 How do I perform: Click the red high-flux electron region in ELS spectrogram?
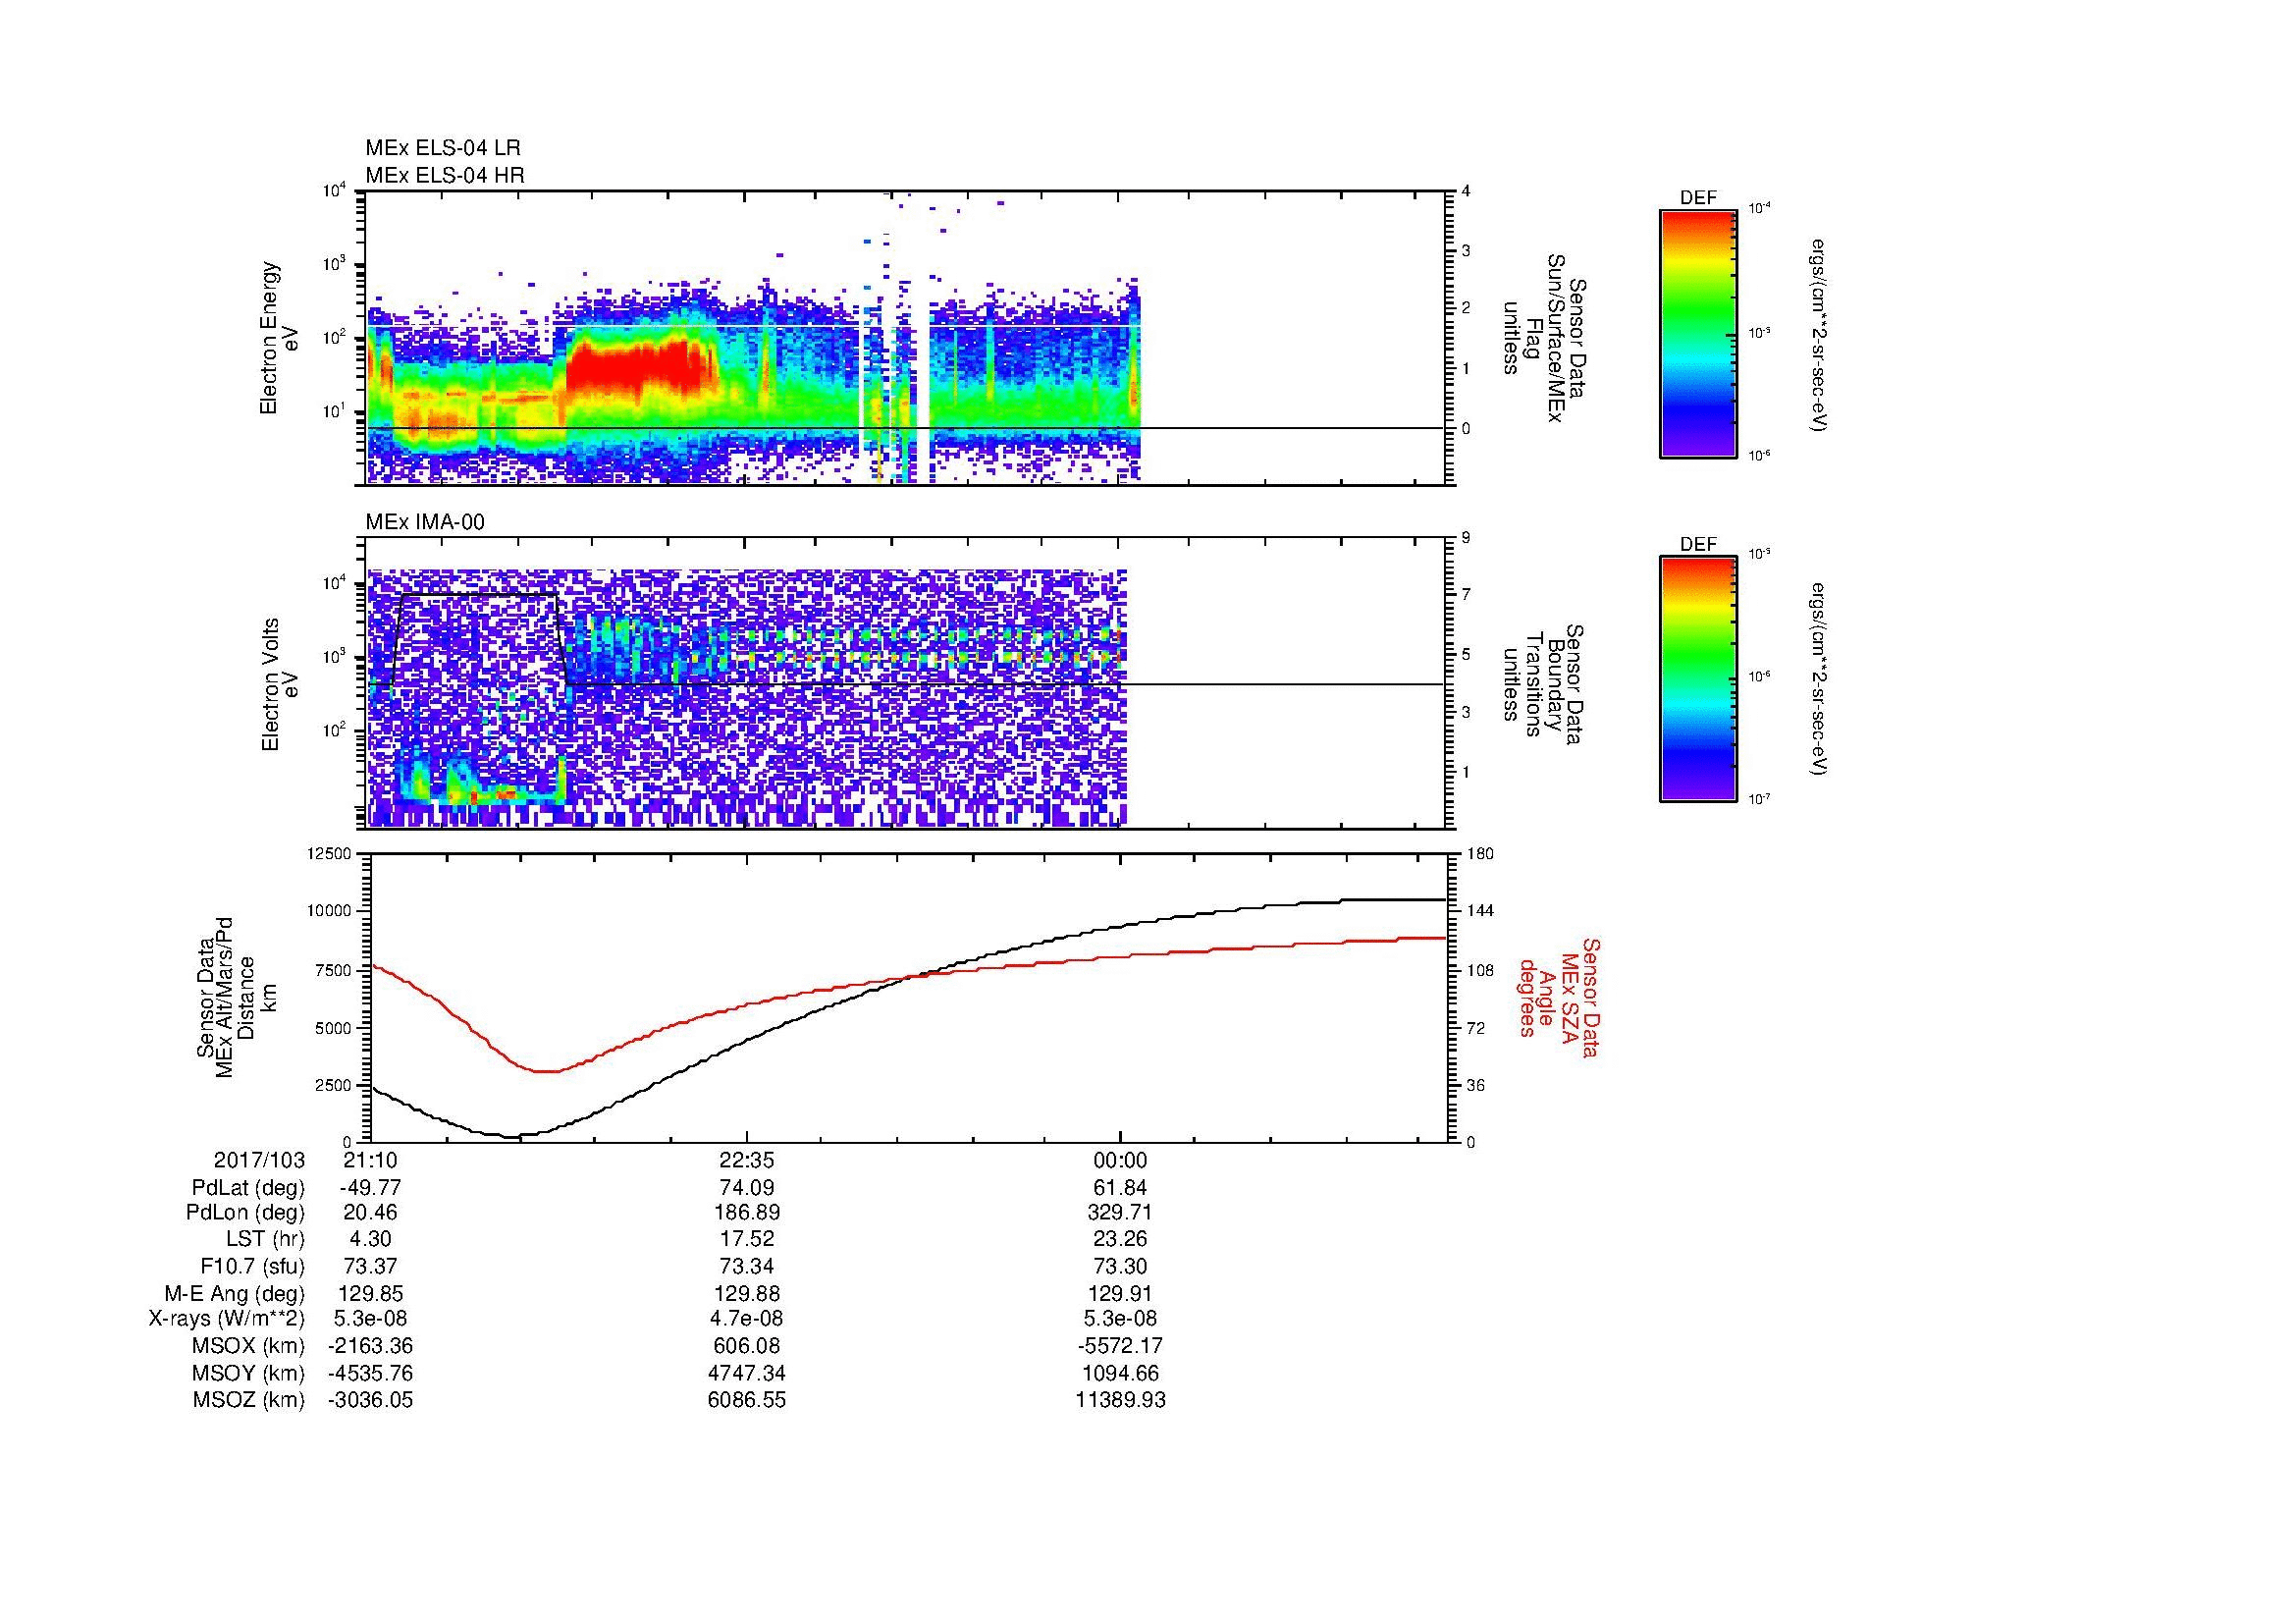[x=640, y=368]
